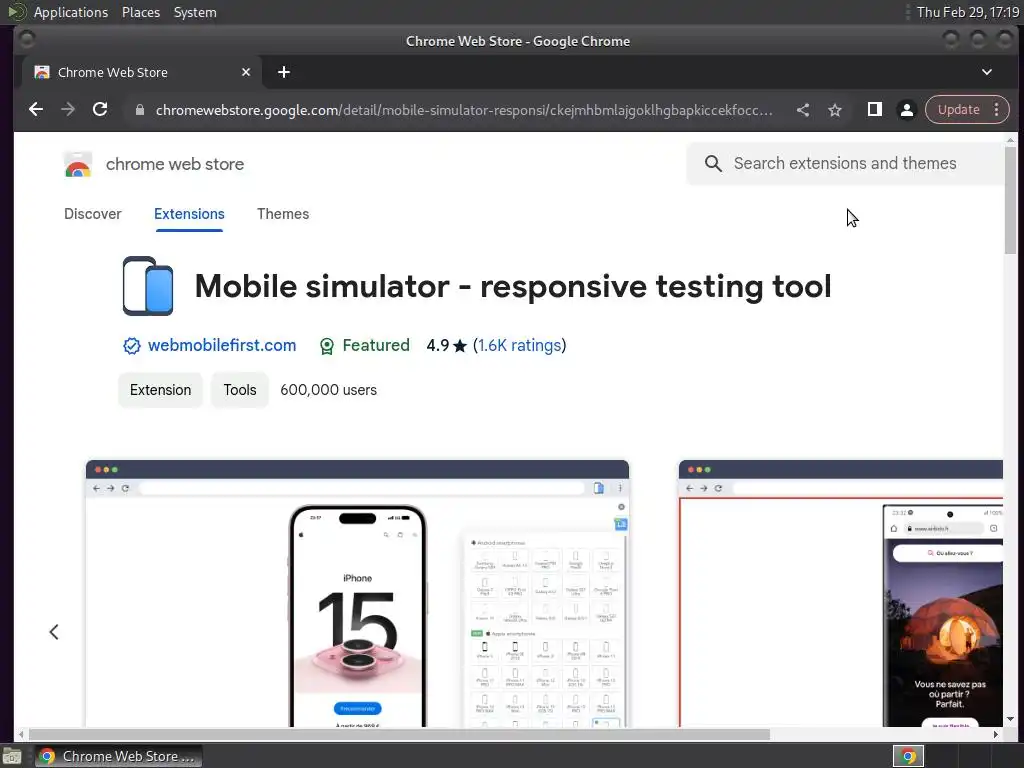This screenshot has width=1024, height=768.
Task: Switch to the Themes tab
Action: coord(283,214)
